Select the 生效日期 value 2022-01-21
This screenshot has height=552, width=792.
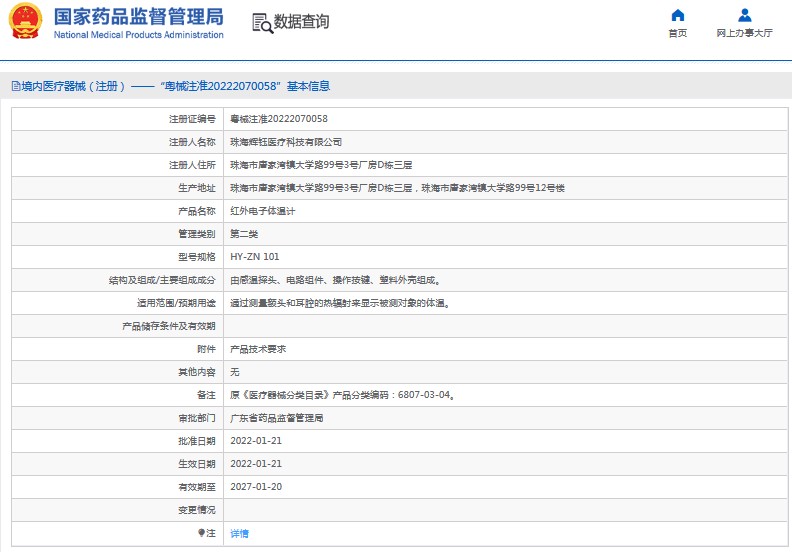tap(256, 464)
